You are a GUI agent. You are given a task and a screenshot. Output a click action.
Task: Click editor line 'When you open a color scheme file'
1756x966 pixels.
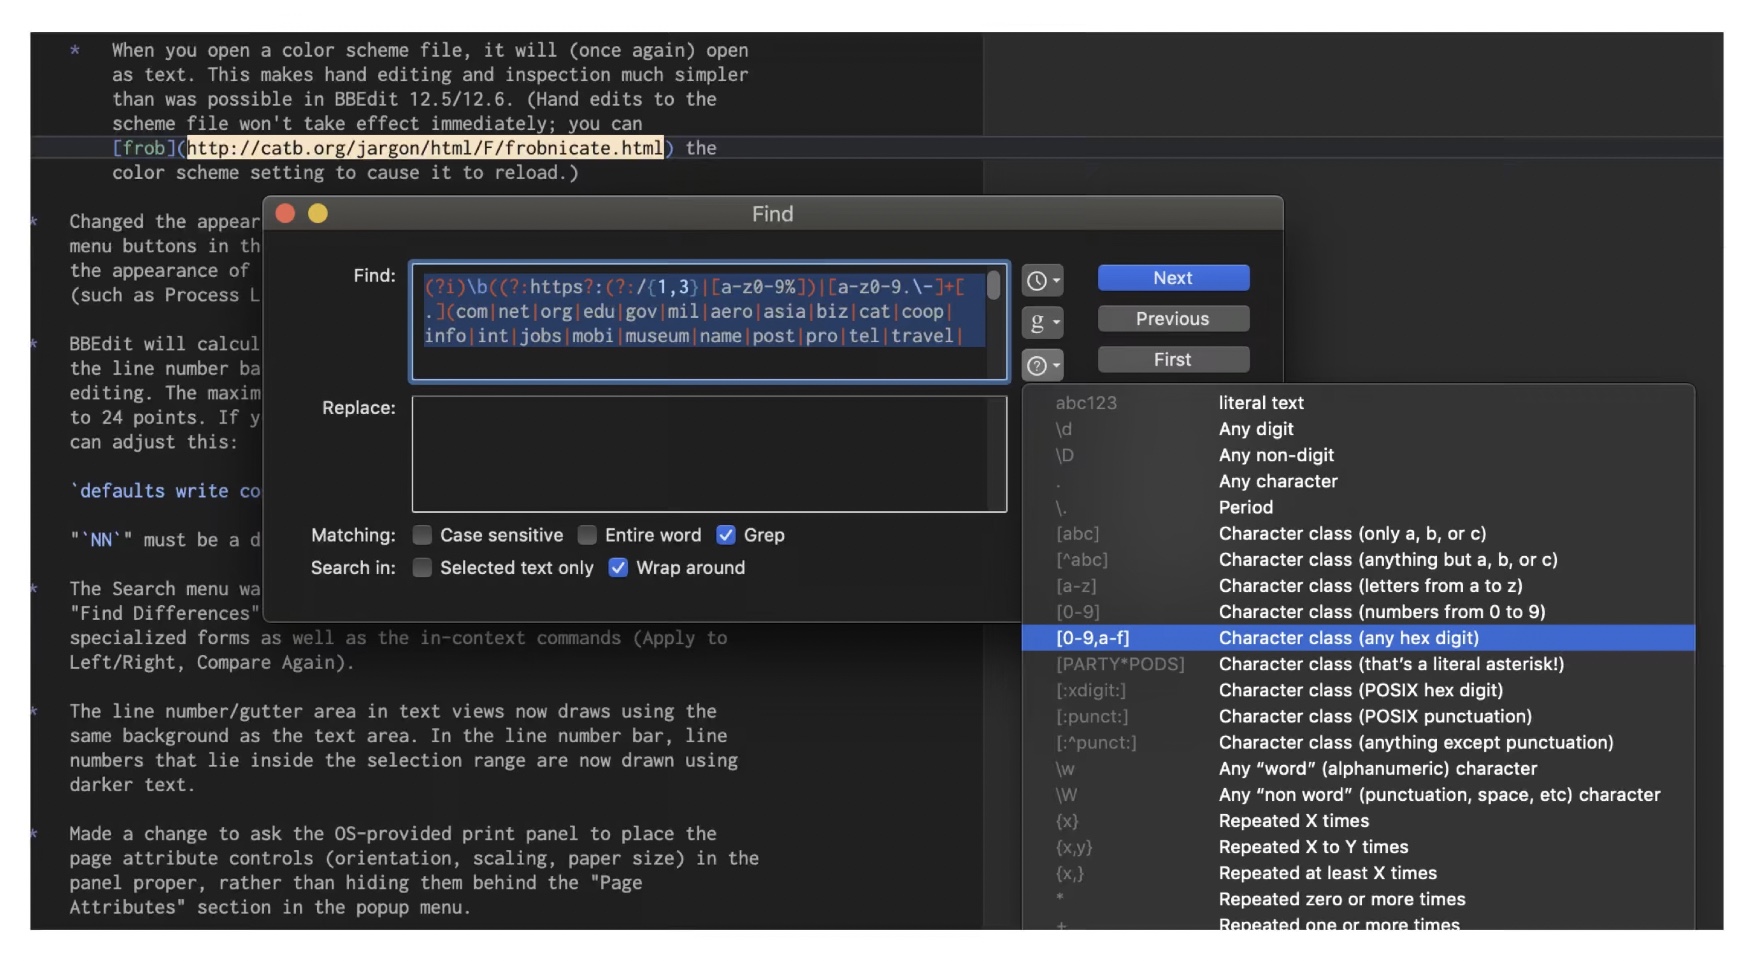tap(430, 50)
